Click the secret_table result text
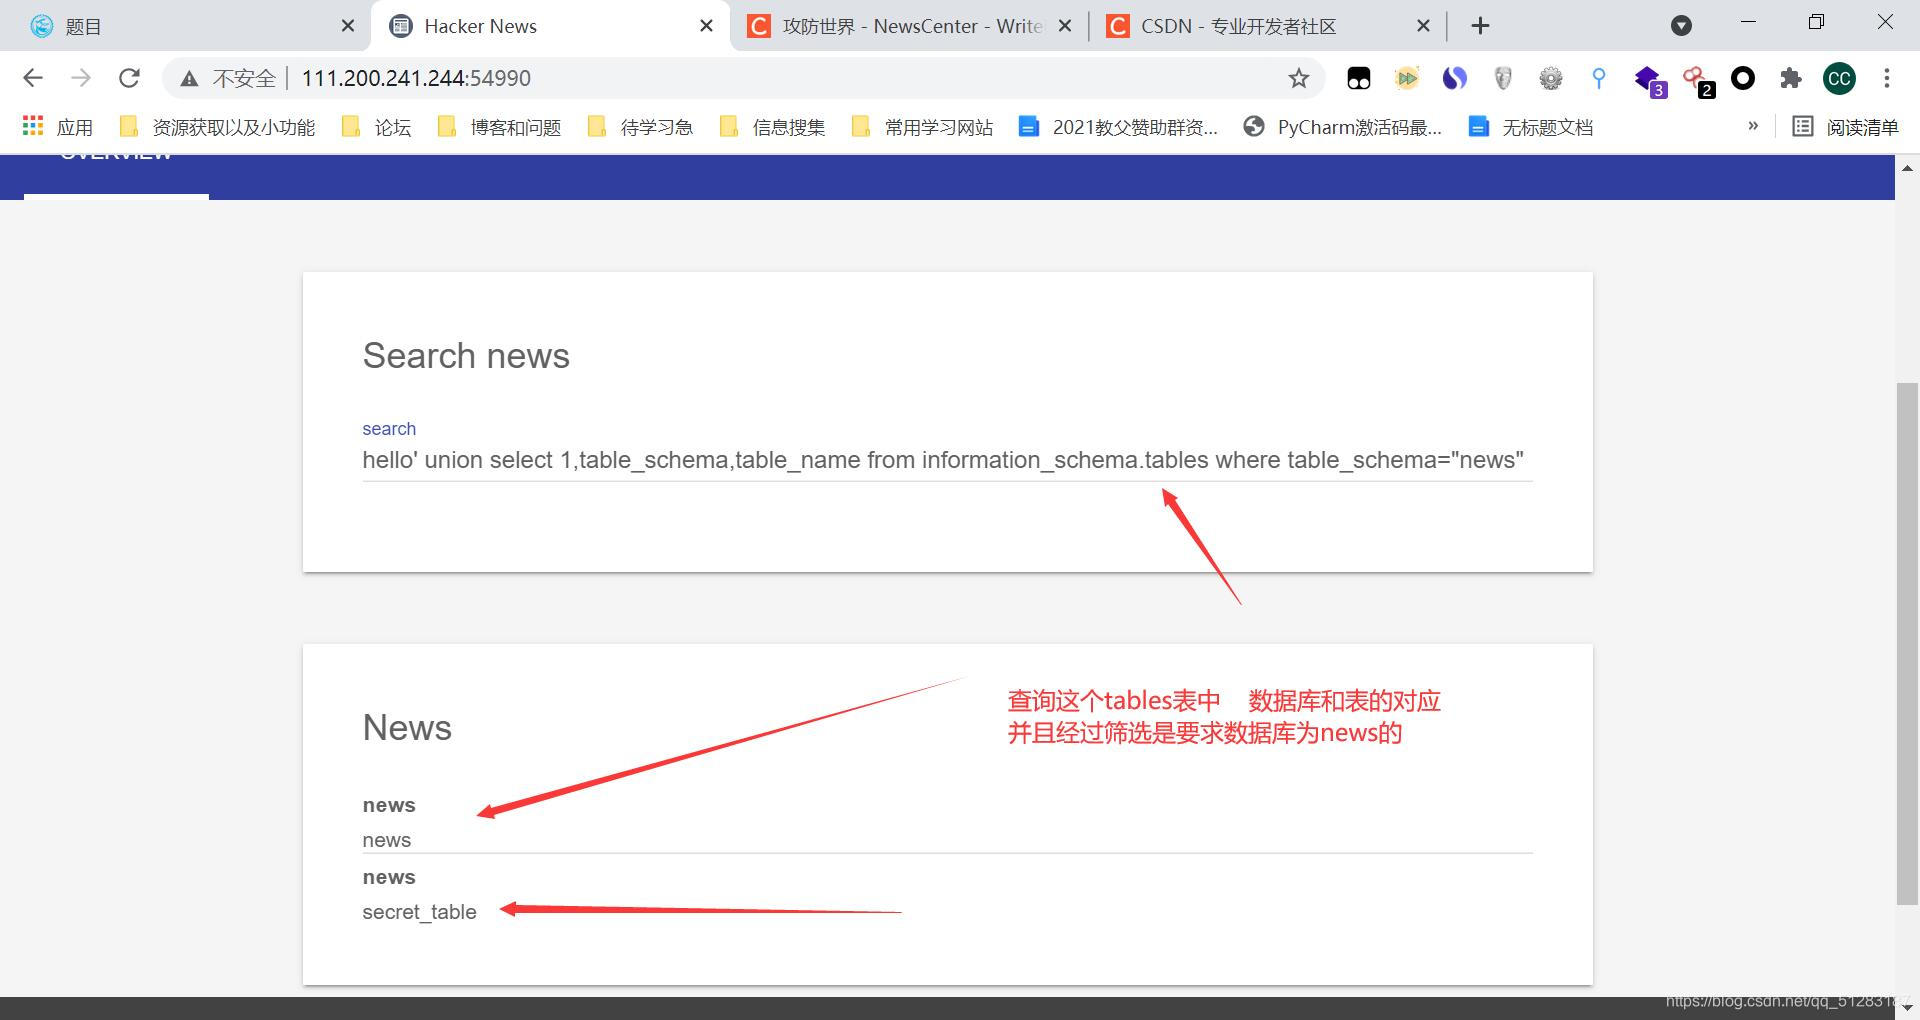This screenshot has height=1020, width=1920. pos(419,912)
